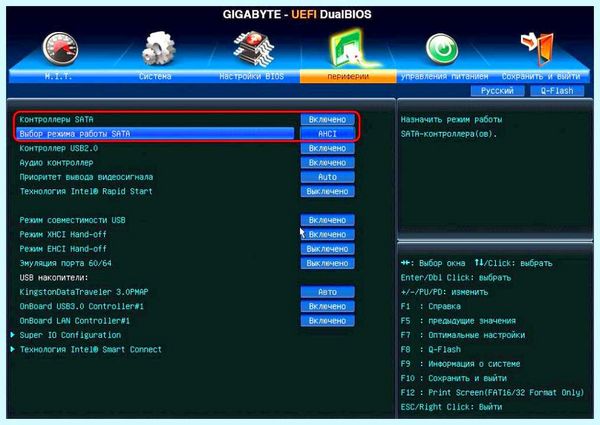Select Выбор режима работы SATA row
Screen dimensions: 600x425
[x=155, y=134]
